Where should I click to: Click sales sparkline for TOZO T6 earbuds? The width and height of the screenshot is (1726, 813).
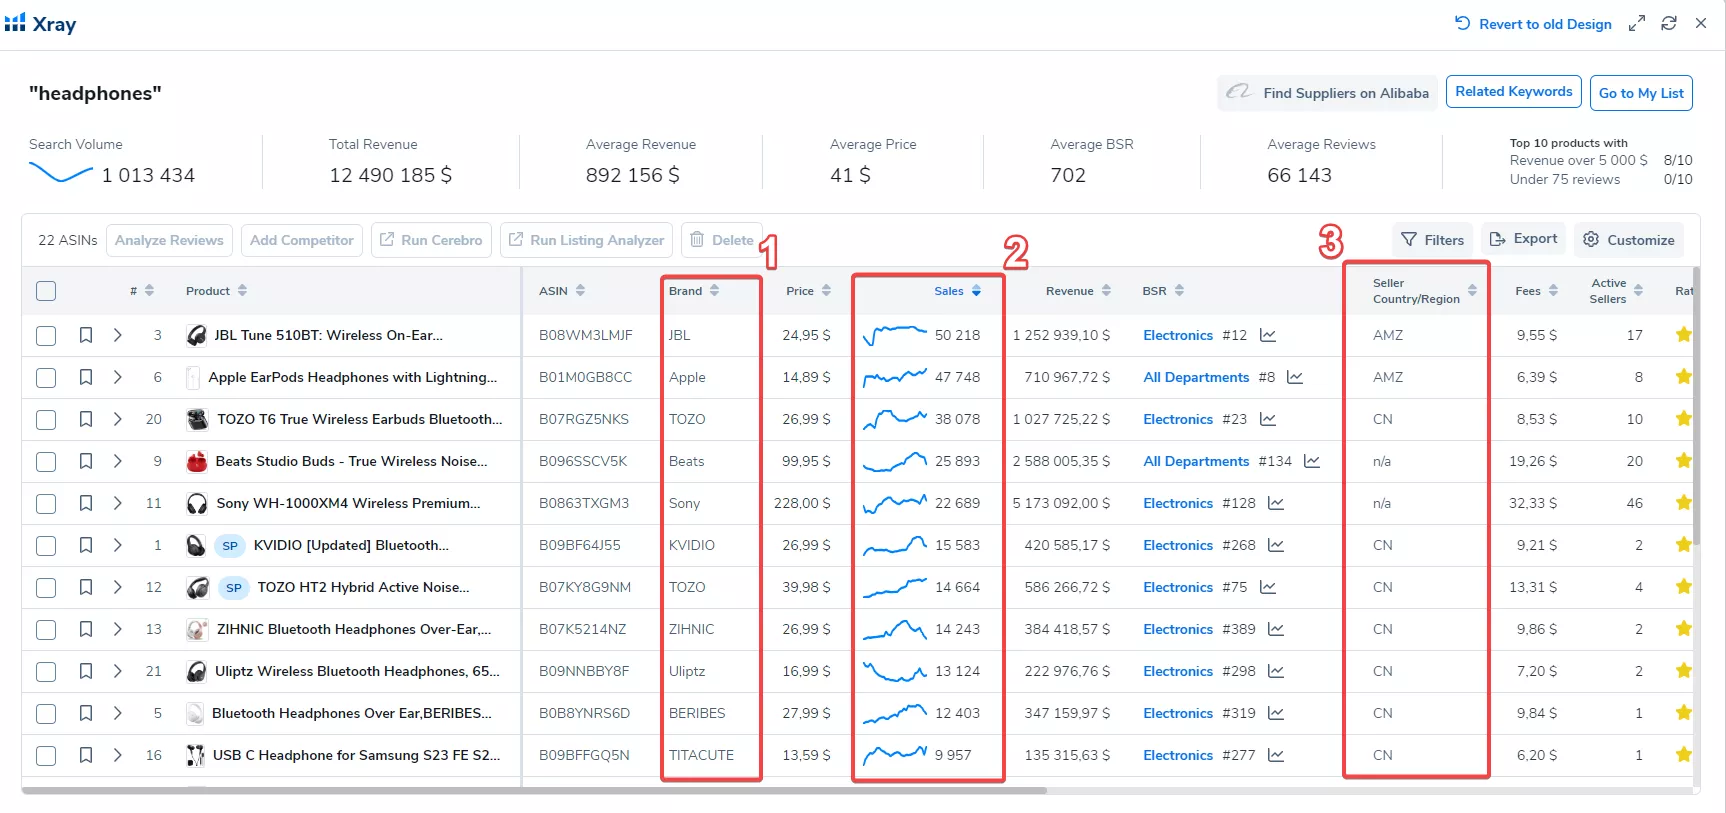(895, 419)
